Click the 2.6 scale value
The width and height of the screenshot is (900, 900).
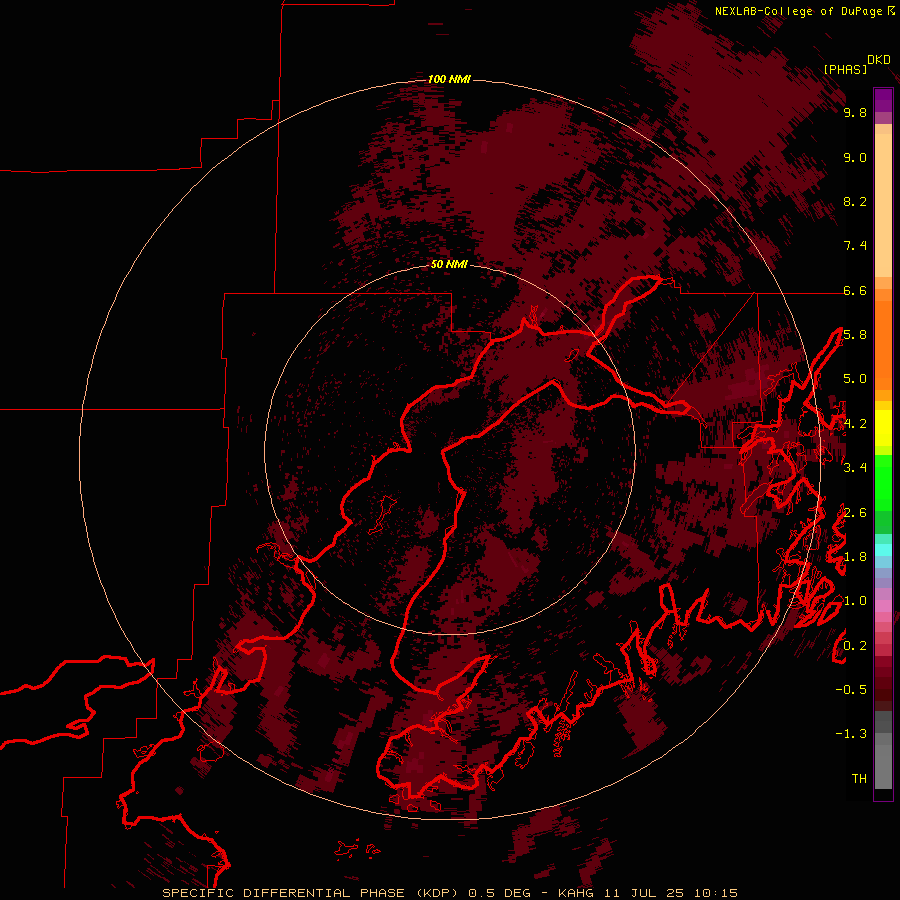pyautogui.click(x=855, y=513)
